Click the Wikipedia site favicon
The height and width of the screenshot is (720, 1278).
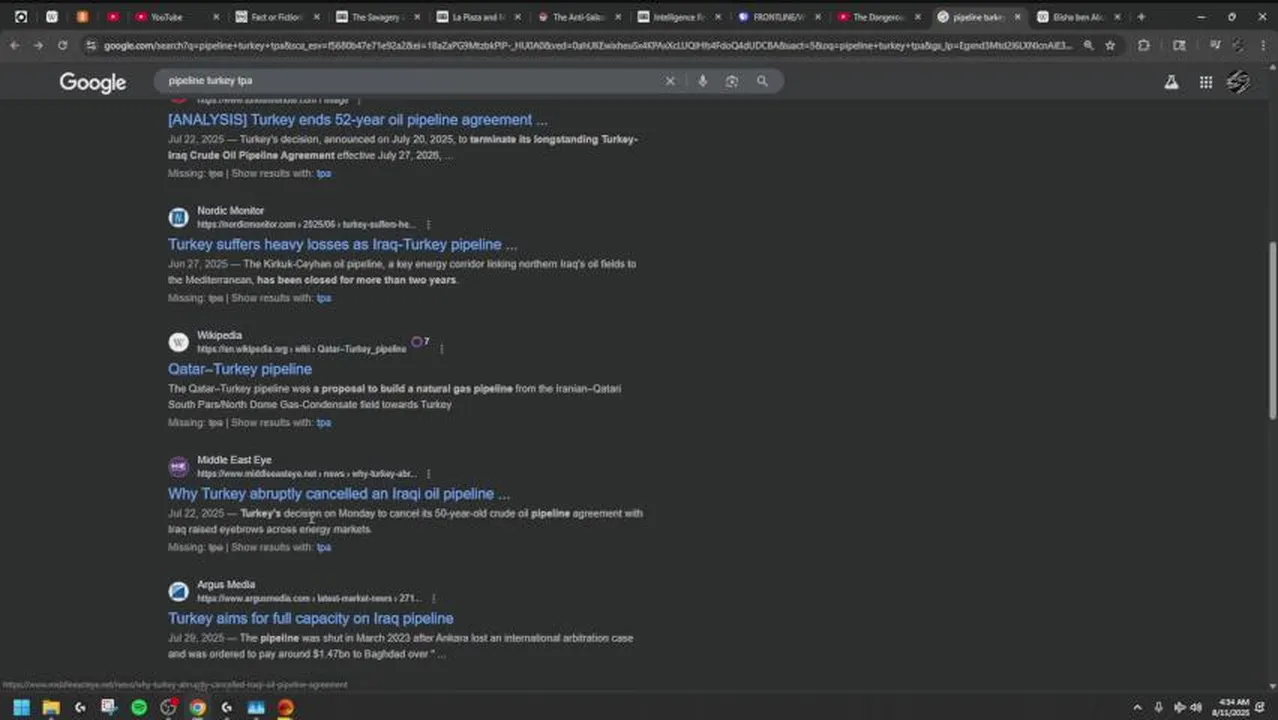click(x=178, y=342)
